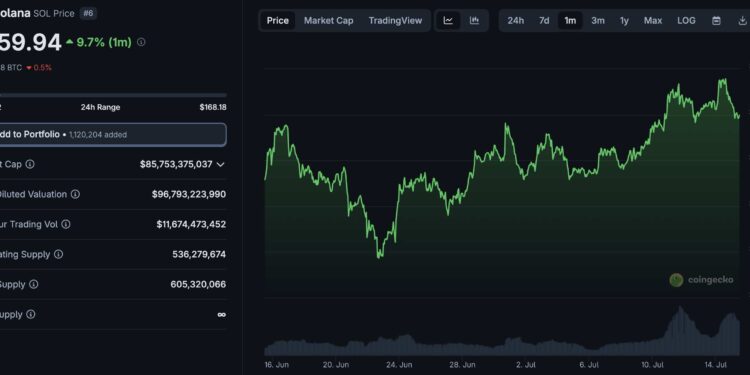Click the 28. Jun axis date label
Screen dimensions: 750x375
coord(463,364)
